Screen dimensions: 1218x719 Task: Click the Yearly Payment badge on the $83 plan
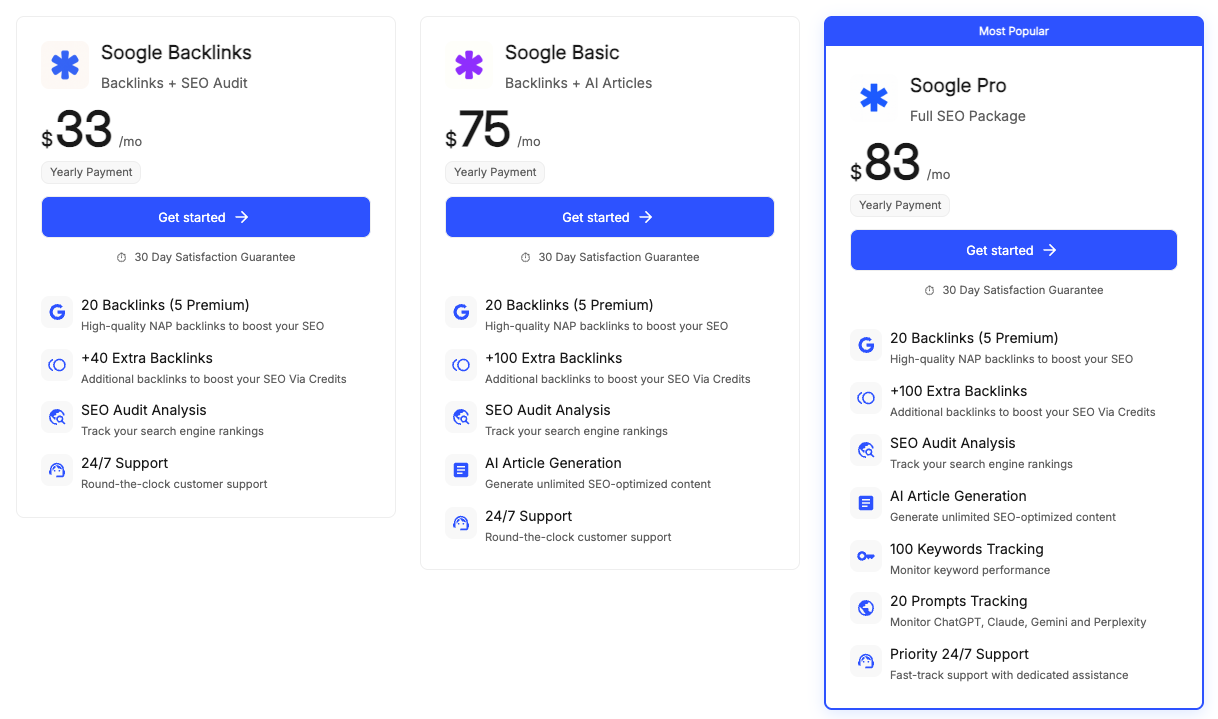pos(900,205)
